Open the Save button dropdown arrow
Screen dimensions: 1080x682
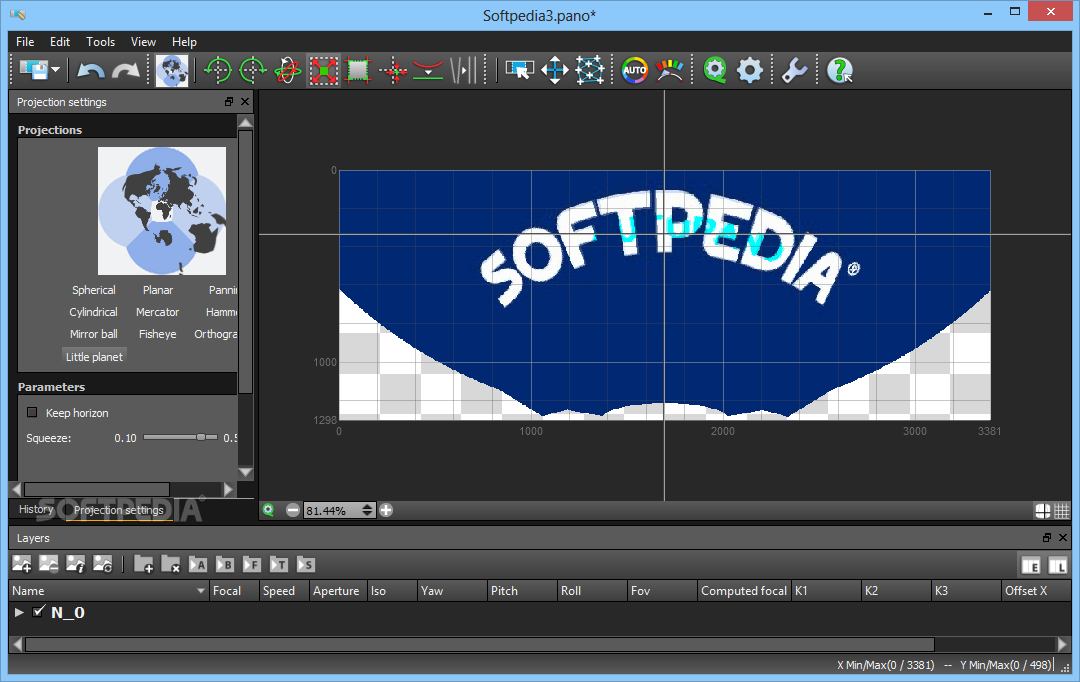(56, 70)
